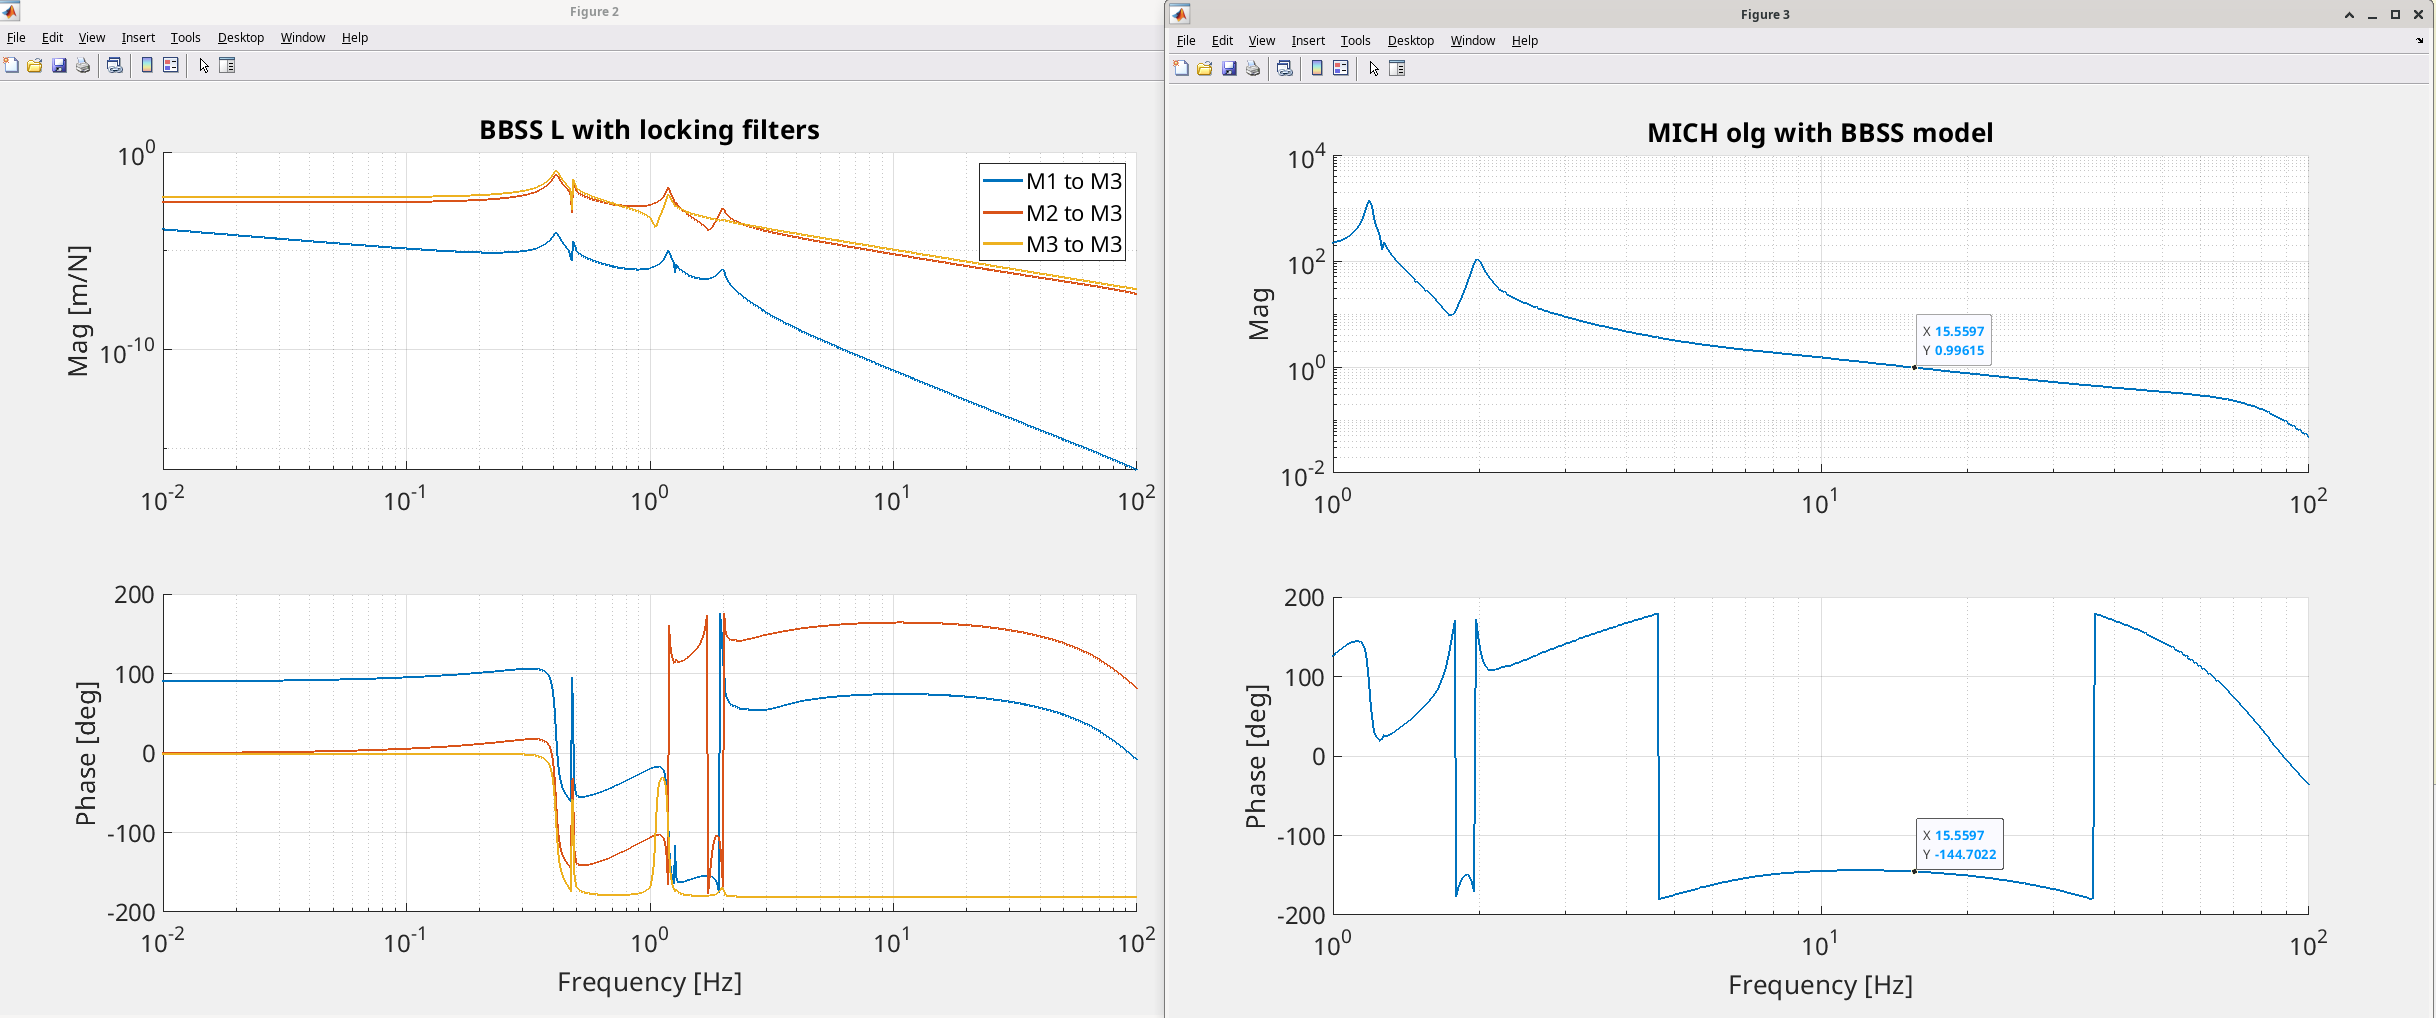This screenshot has width=2436, height=1018.
Task: Click Open File icon in Figure 3 toolbar
Action: pos(1205,69)
